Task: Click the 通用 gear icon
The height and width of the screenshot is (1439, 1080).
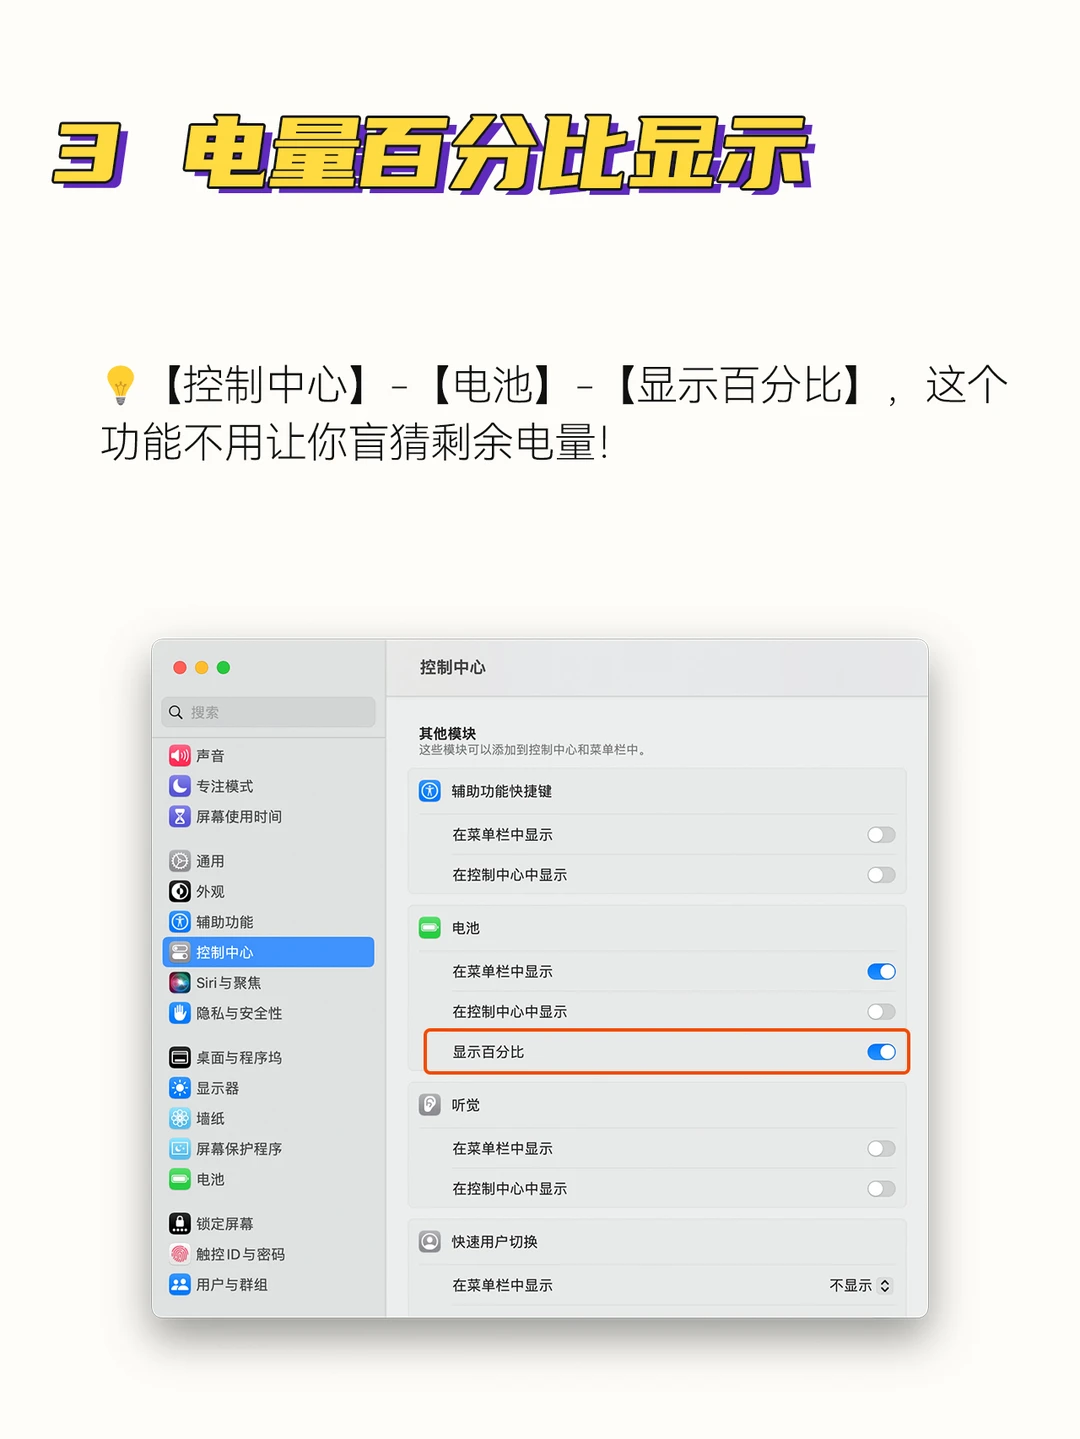Action: pyautogui.click(x=180, y=860)
